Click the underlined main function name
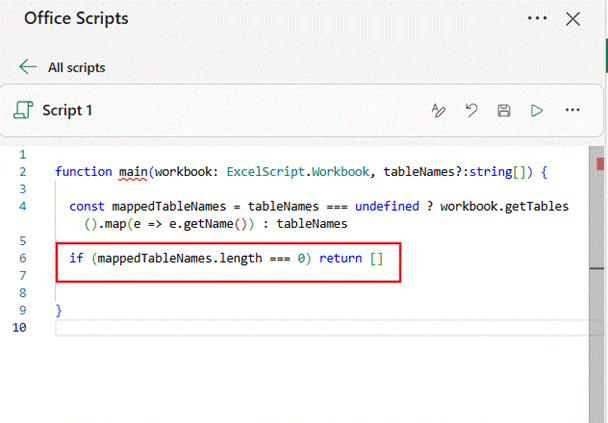The height and width of the screenshot is (423, 608). tap(133, 172)
